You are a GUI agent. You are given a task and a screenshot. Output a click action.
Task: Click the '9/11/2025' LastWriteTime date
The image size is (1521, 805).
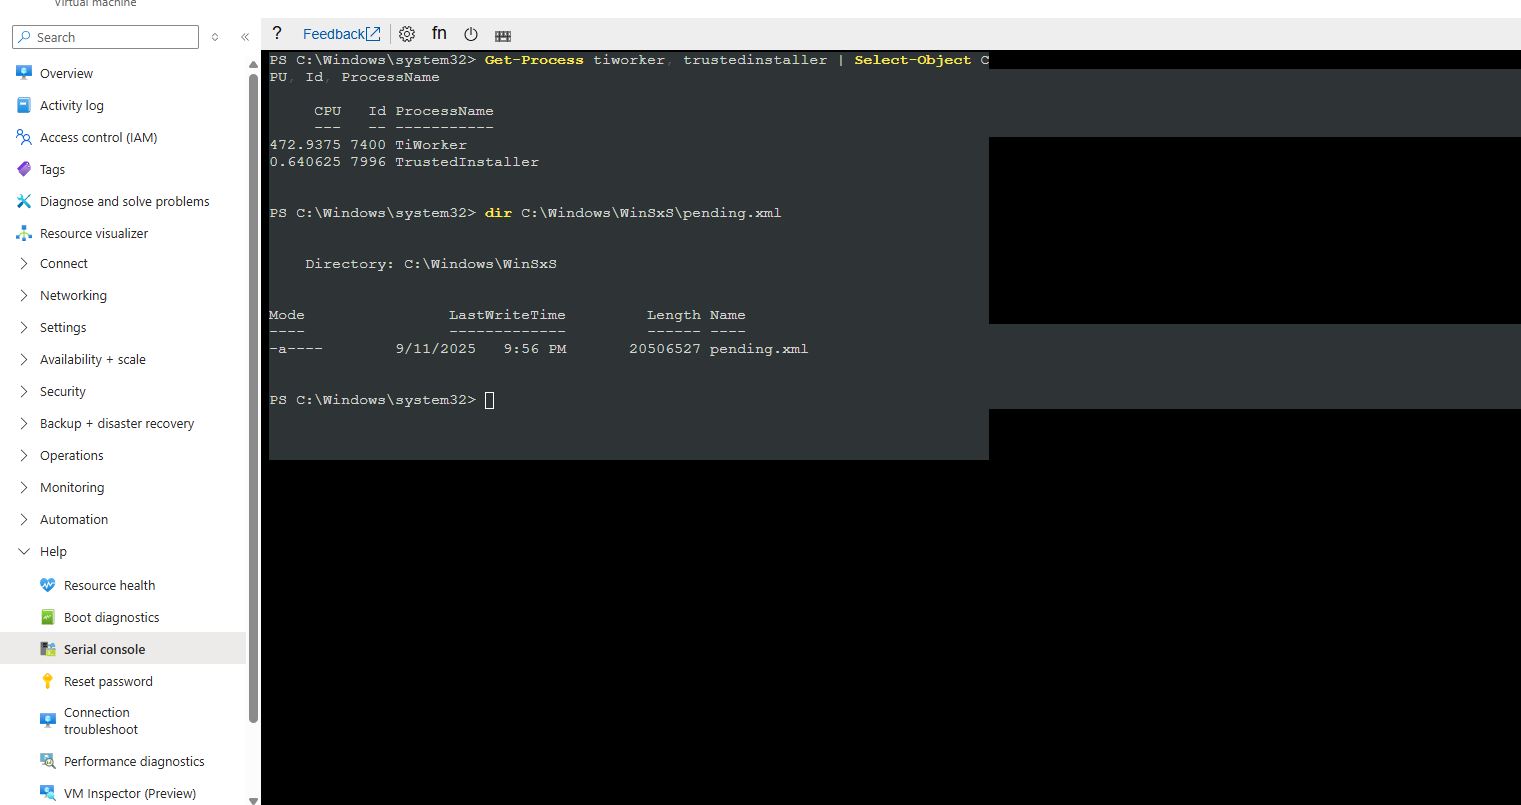[x=436, y=349]
